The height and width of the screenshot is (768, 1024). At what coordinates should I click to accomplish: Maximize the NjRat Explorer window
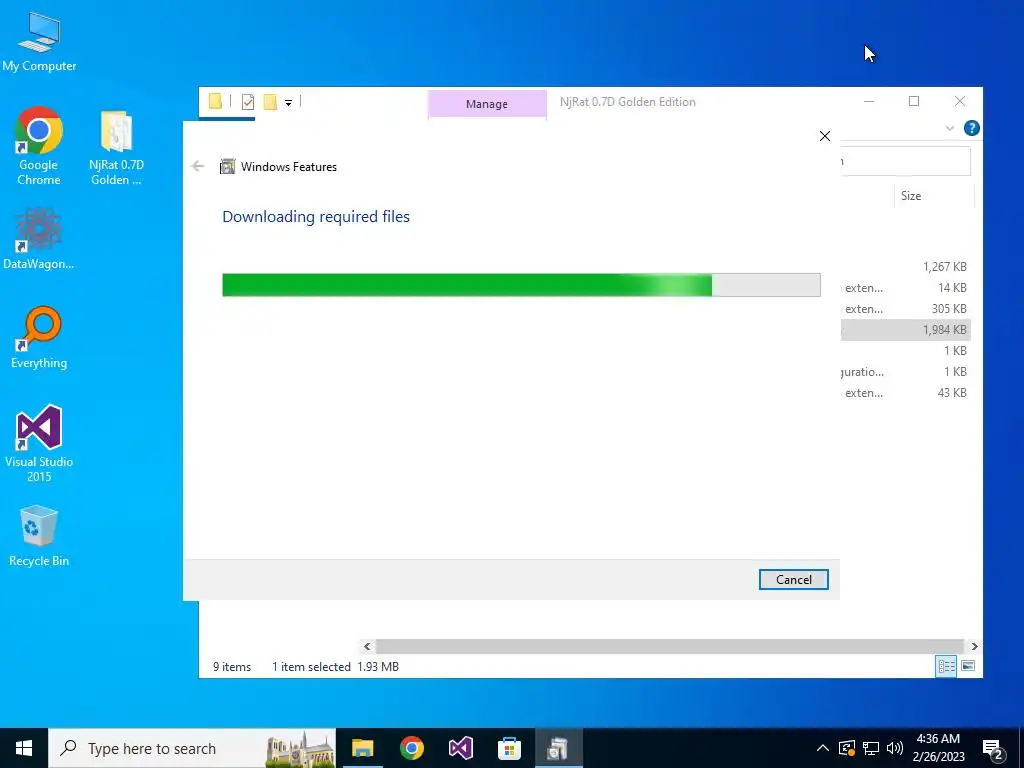pyautogui.click(x=914, y=101)
